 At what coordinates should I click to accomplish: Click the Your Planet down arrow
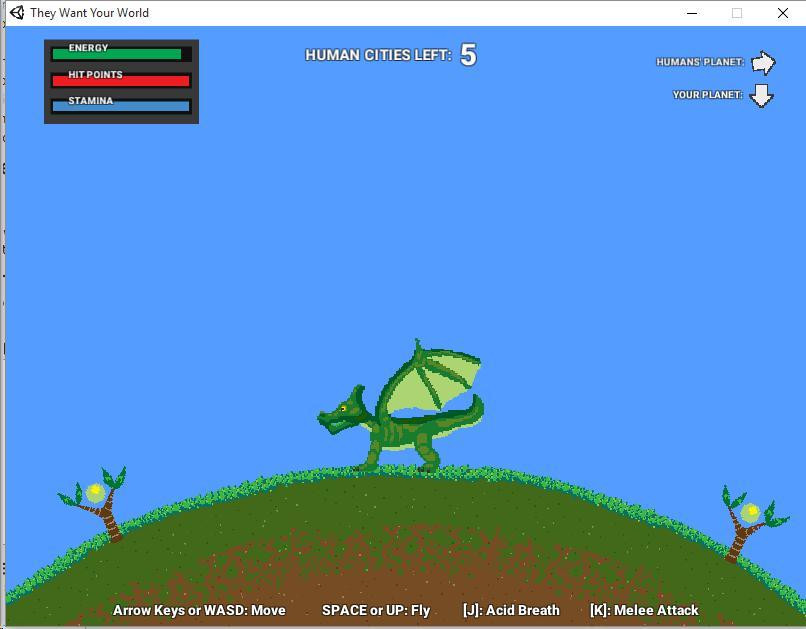coord(761,96)
